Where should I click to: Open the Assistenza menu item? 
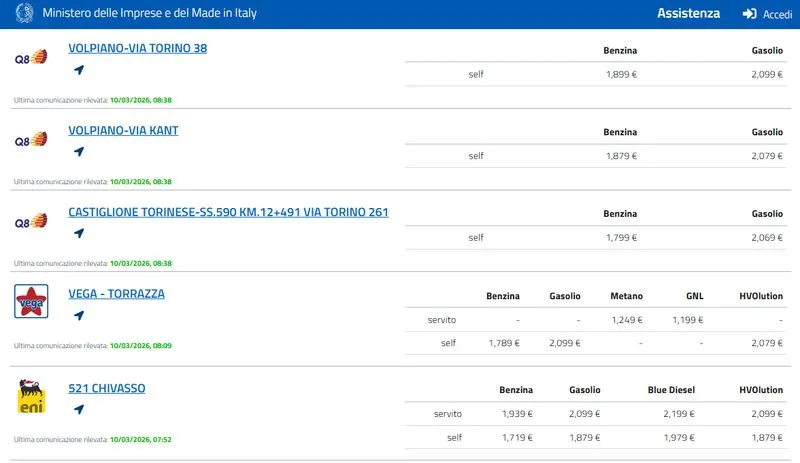click(x=688, y=14)
